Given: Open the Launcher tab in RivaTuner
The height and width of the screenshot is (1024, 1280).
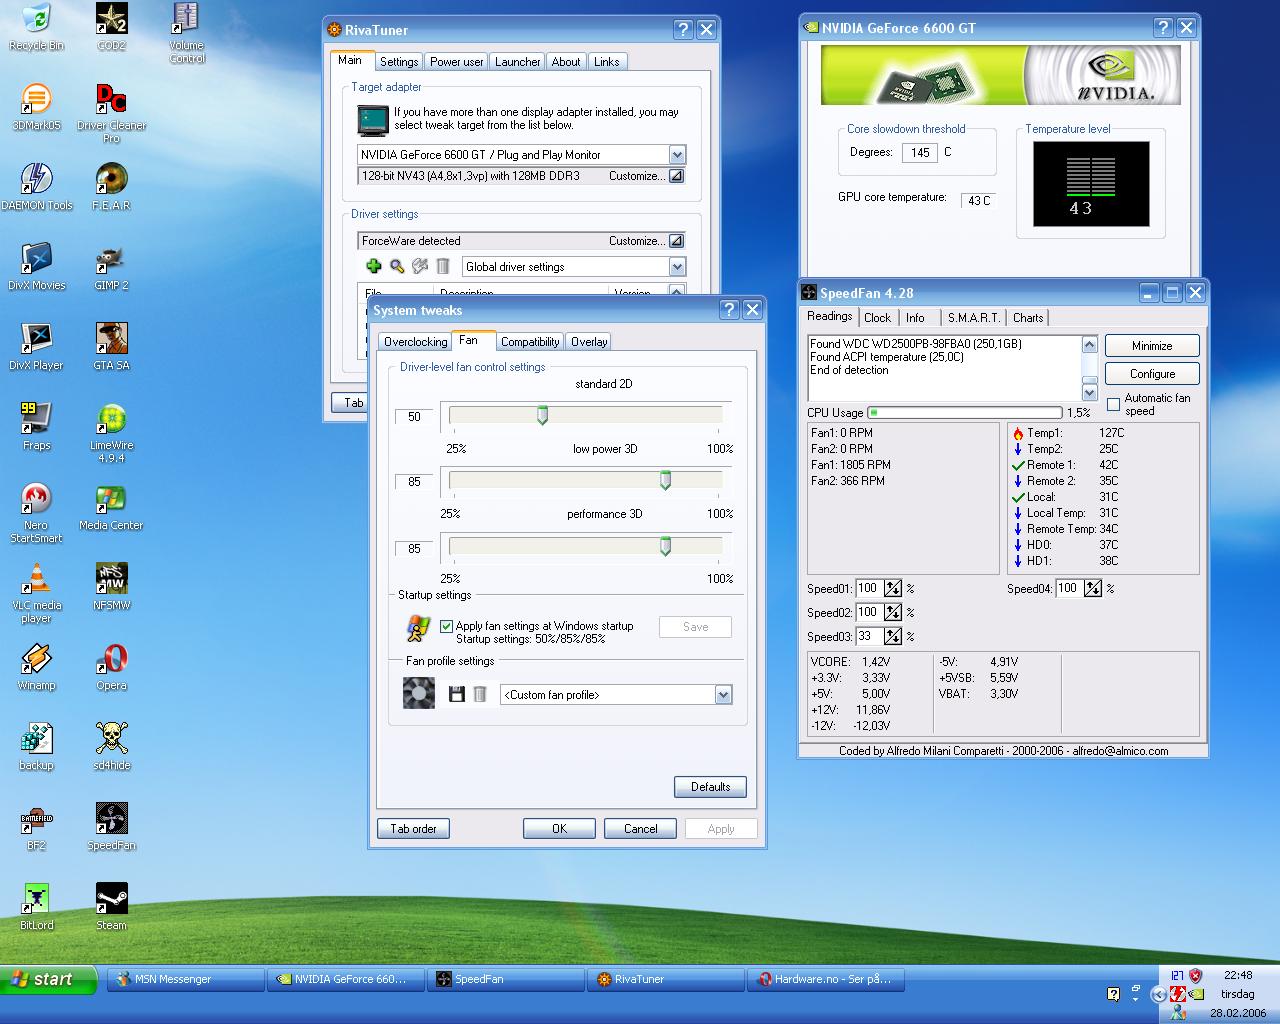Looking at the screenshot, I should [x=518, y=62].
